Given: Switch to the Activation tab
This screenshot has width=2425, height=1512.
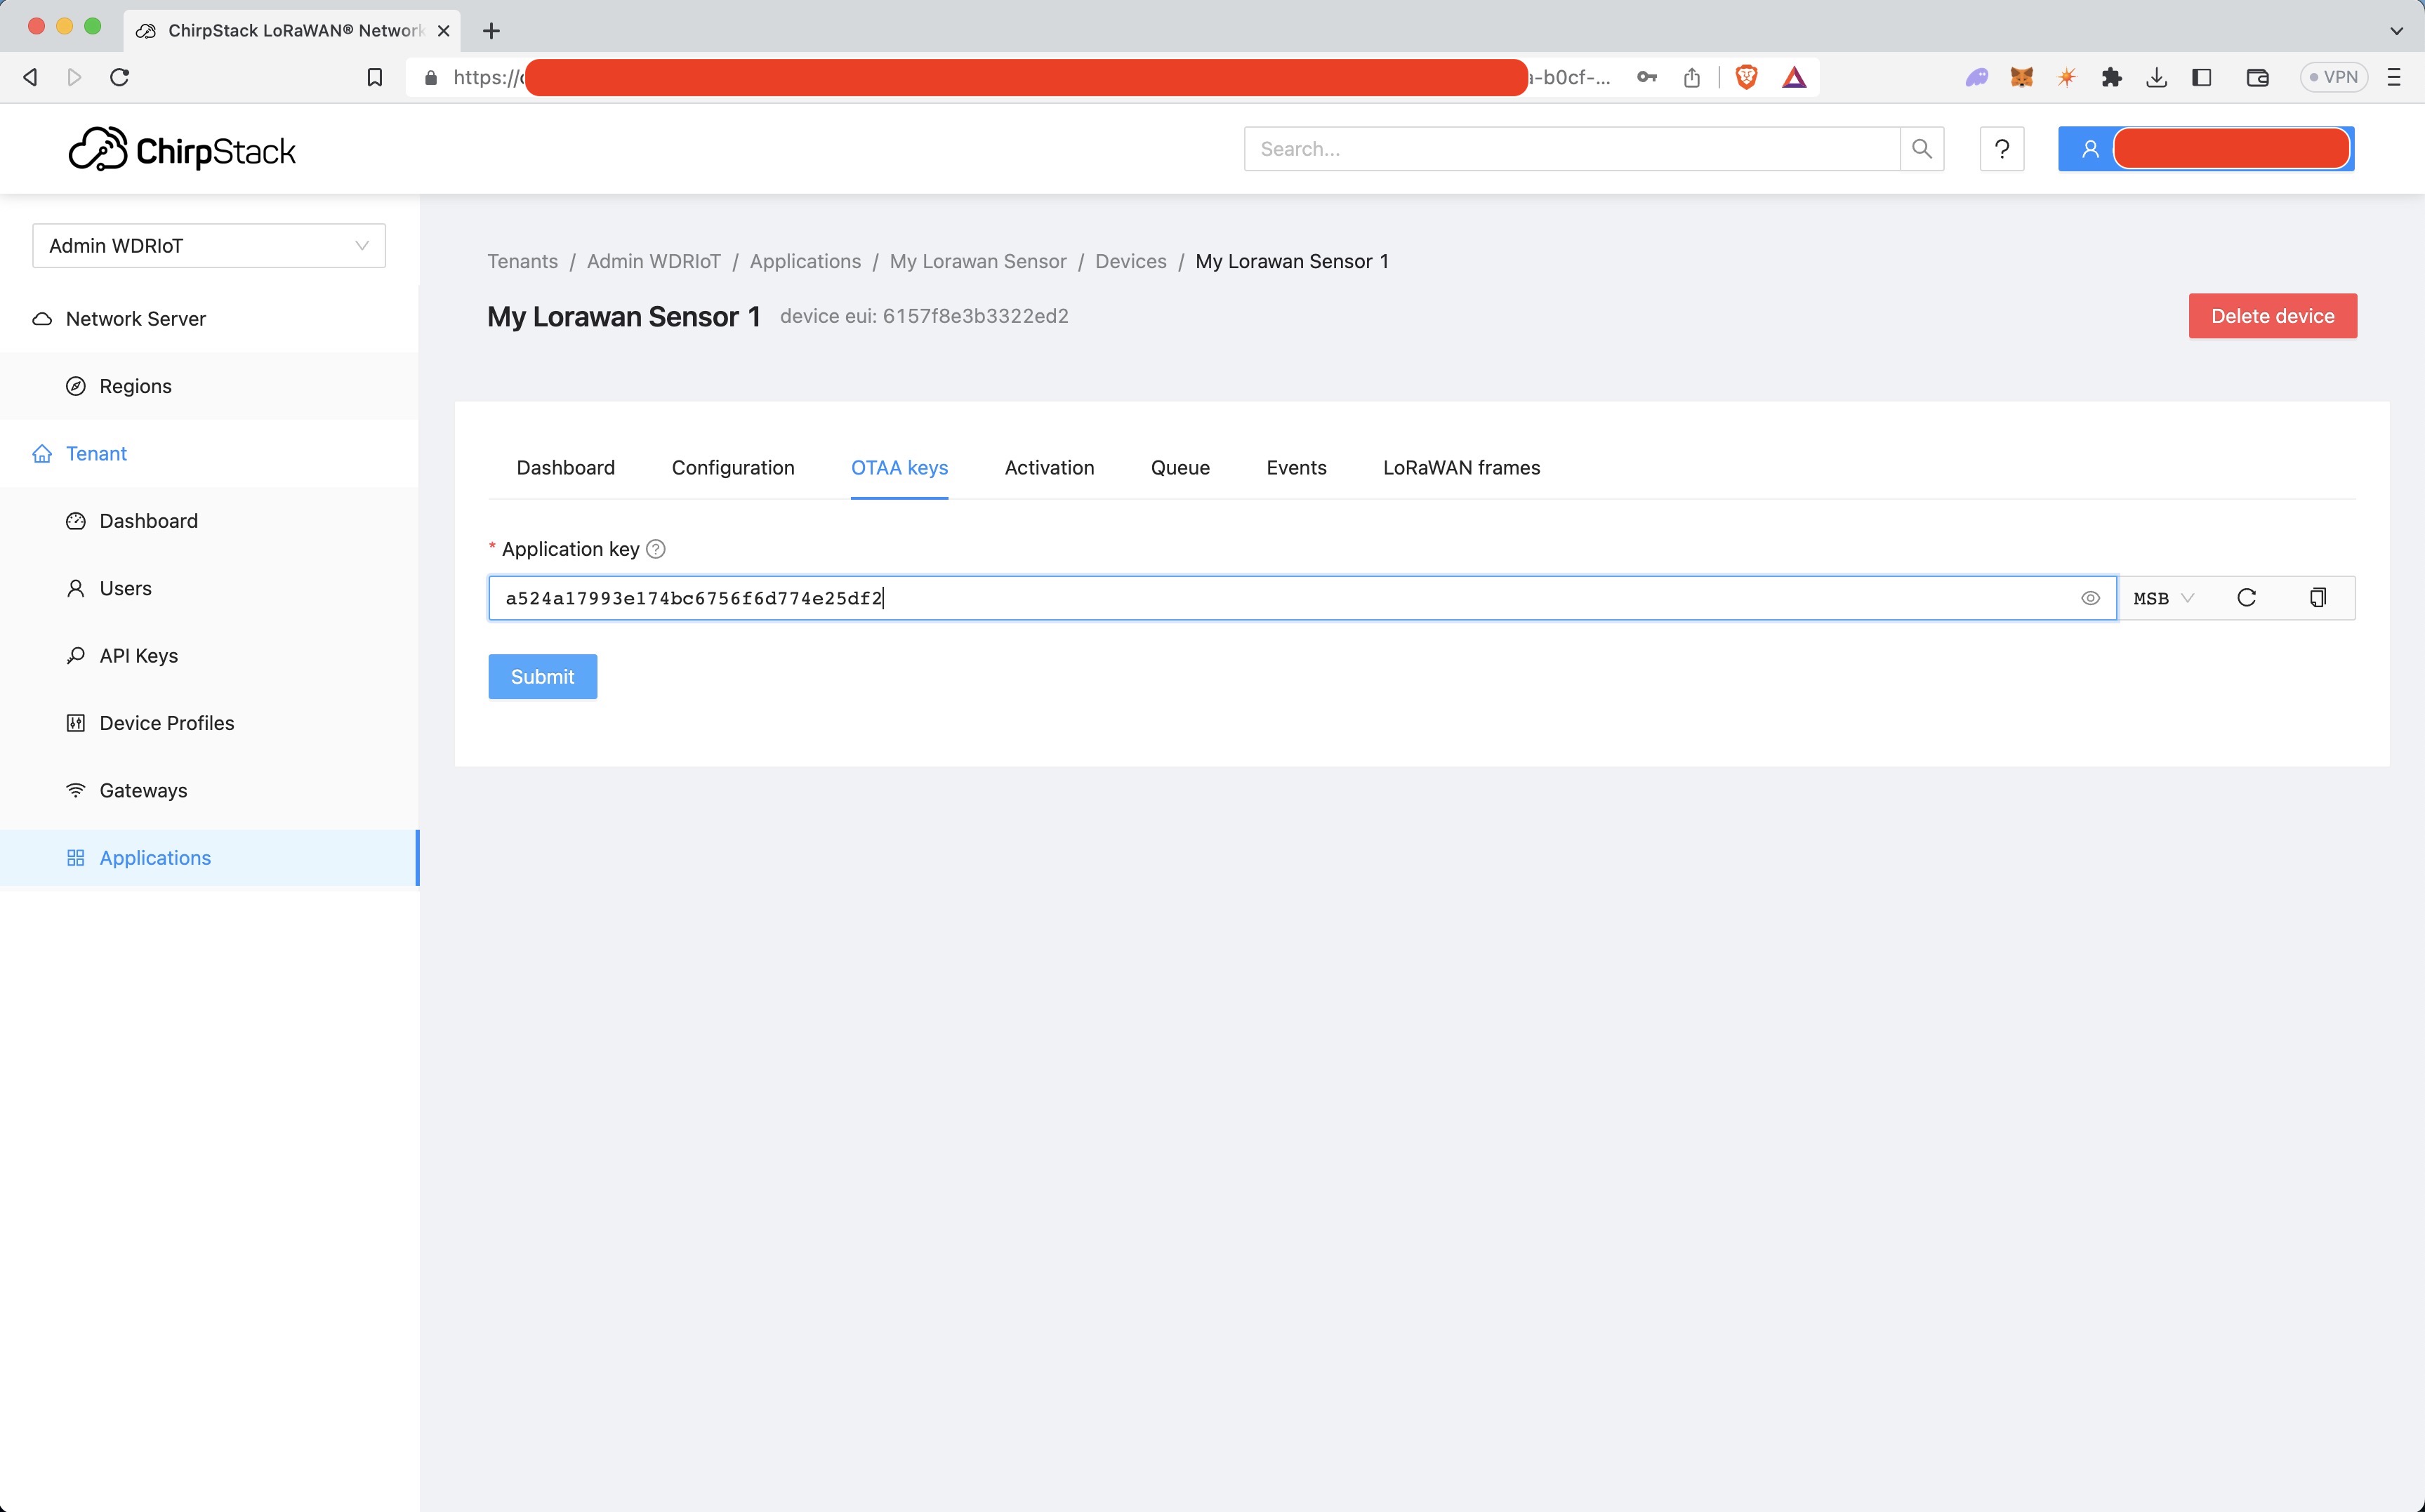Looking at the screenshot, I should point(1049,468).
